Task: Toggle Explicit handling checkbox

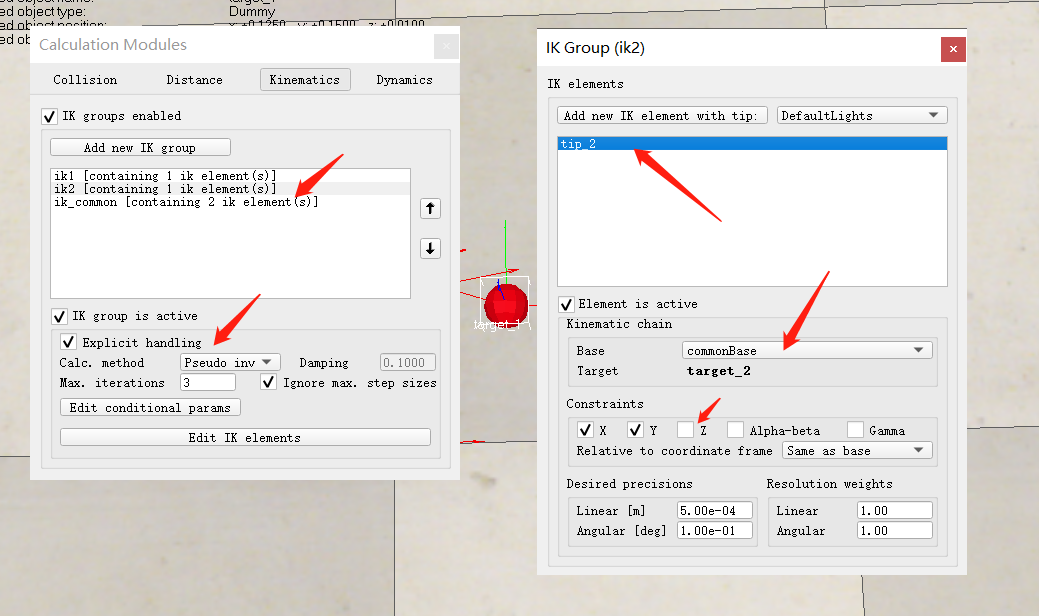Action: click(x=68, y=342)
